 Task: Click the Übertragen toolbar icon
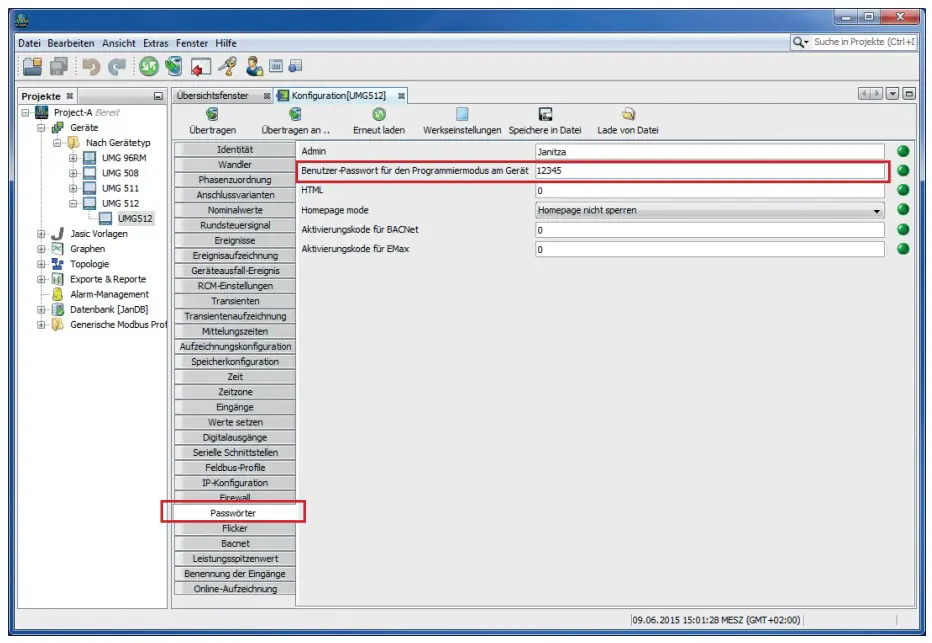212,115
